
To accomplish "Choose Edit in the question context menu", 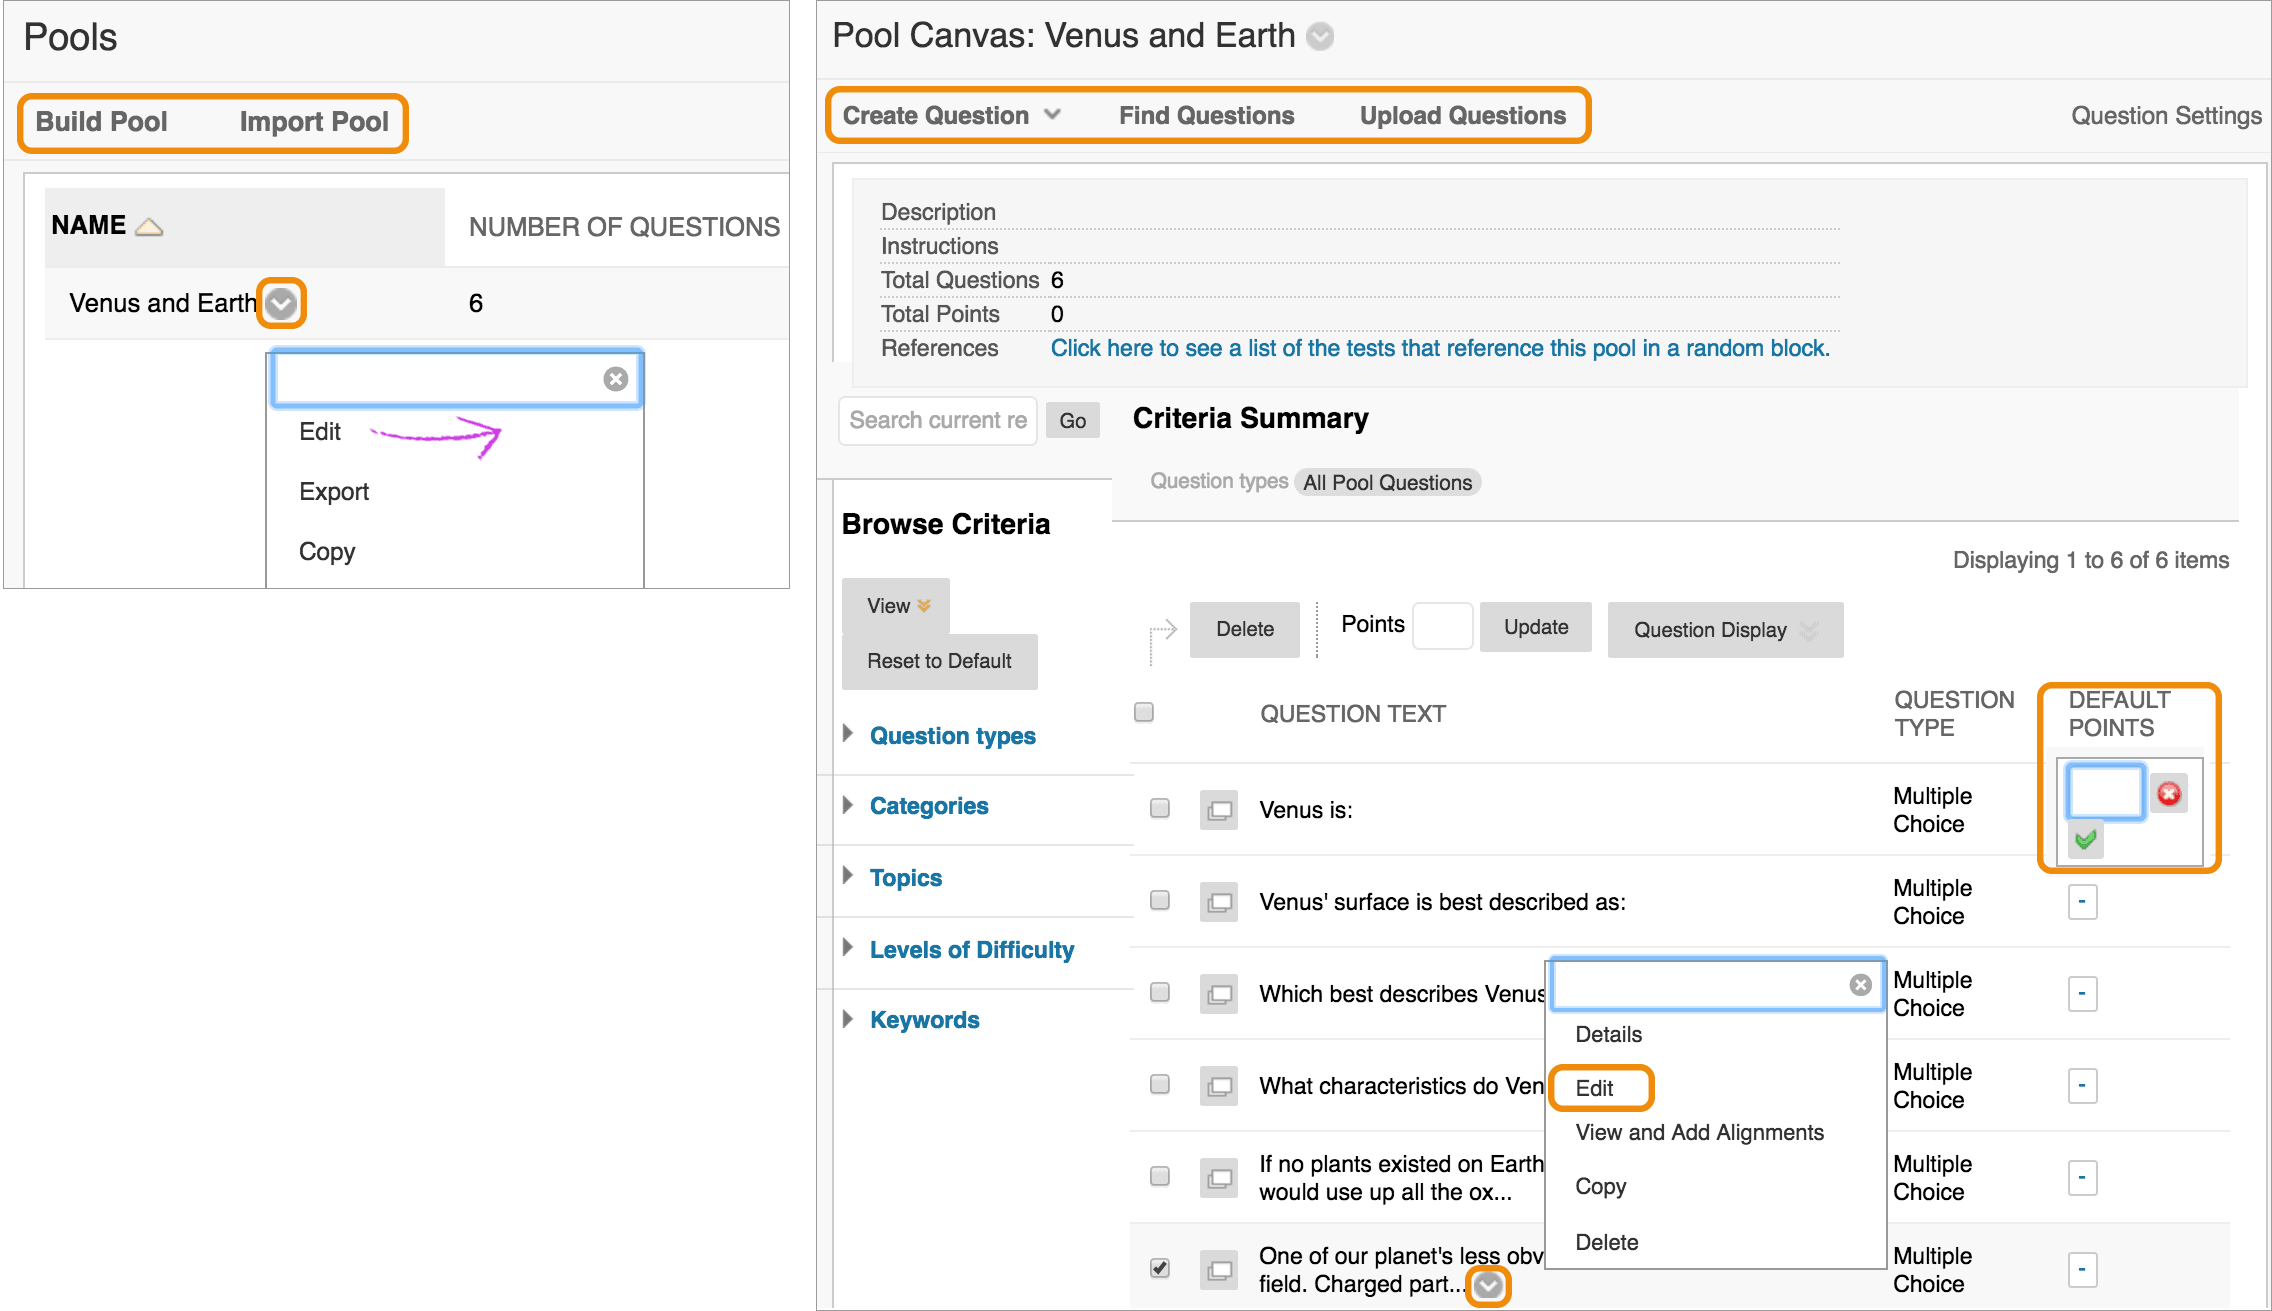I will 1595,1088.
